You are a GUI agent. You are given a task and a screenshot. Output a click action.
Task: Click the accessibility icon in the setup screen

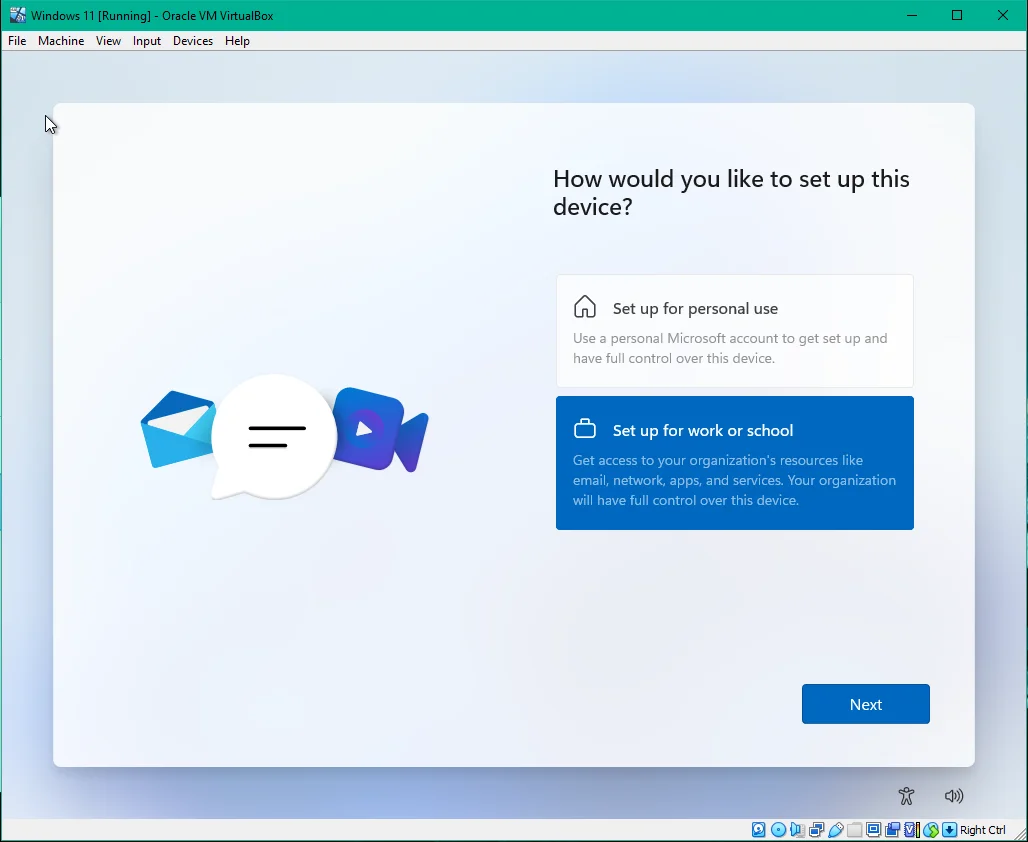click(x=906, y=796)
